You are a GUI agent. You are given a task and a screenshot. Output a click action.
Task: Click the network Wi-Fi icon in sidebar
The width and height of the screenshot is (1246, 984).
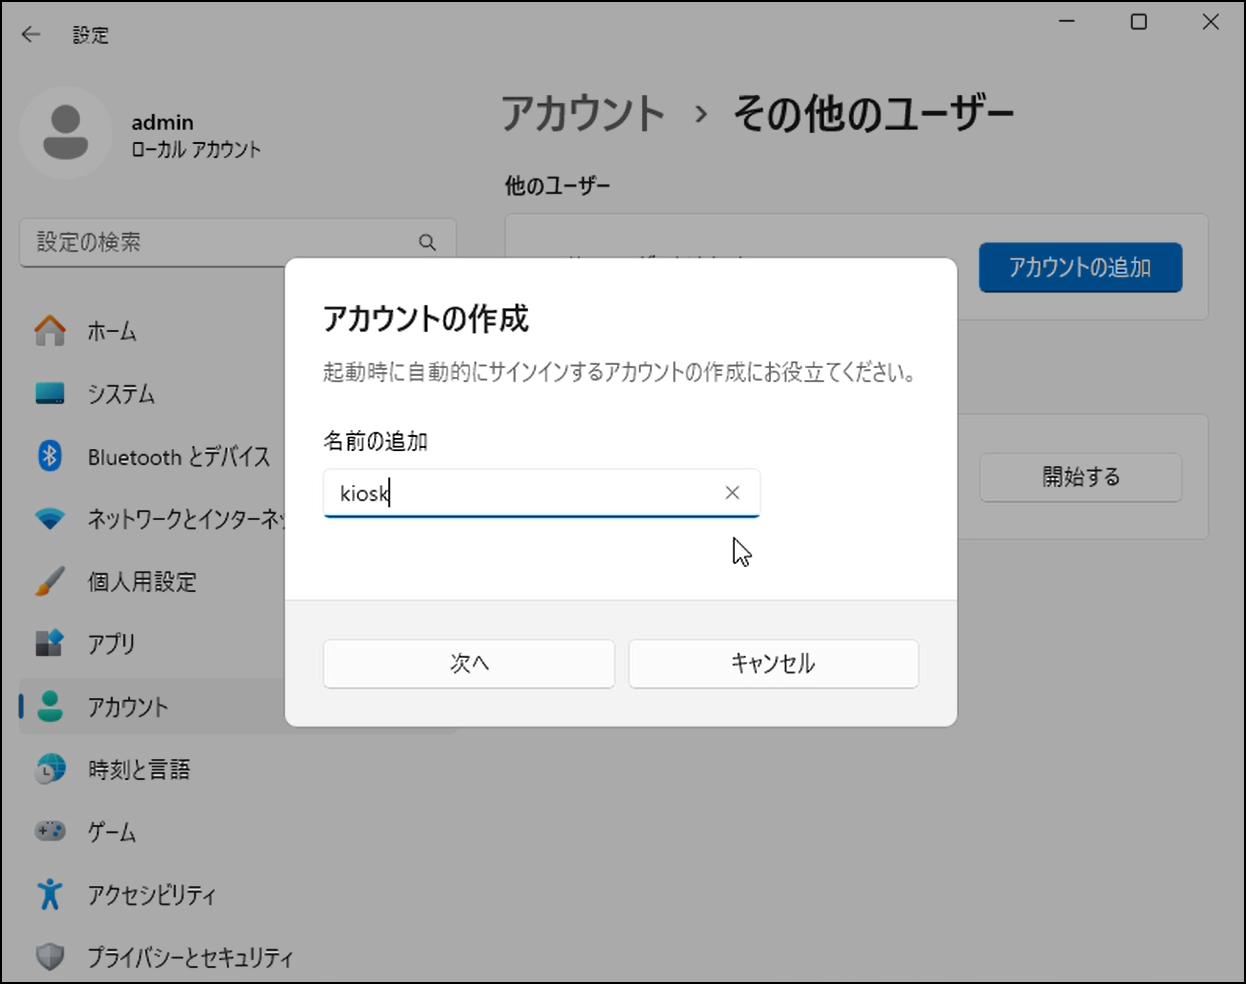[x=50, y=519]
